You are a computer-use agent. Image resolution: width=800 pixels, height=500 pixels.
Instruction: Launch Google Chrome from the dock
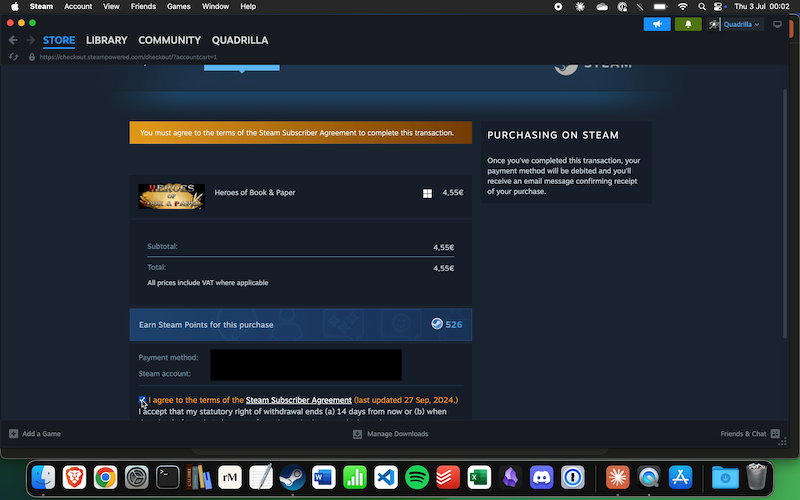106,478
